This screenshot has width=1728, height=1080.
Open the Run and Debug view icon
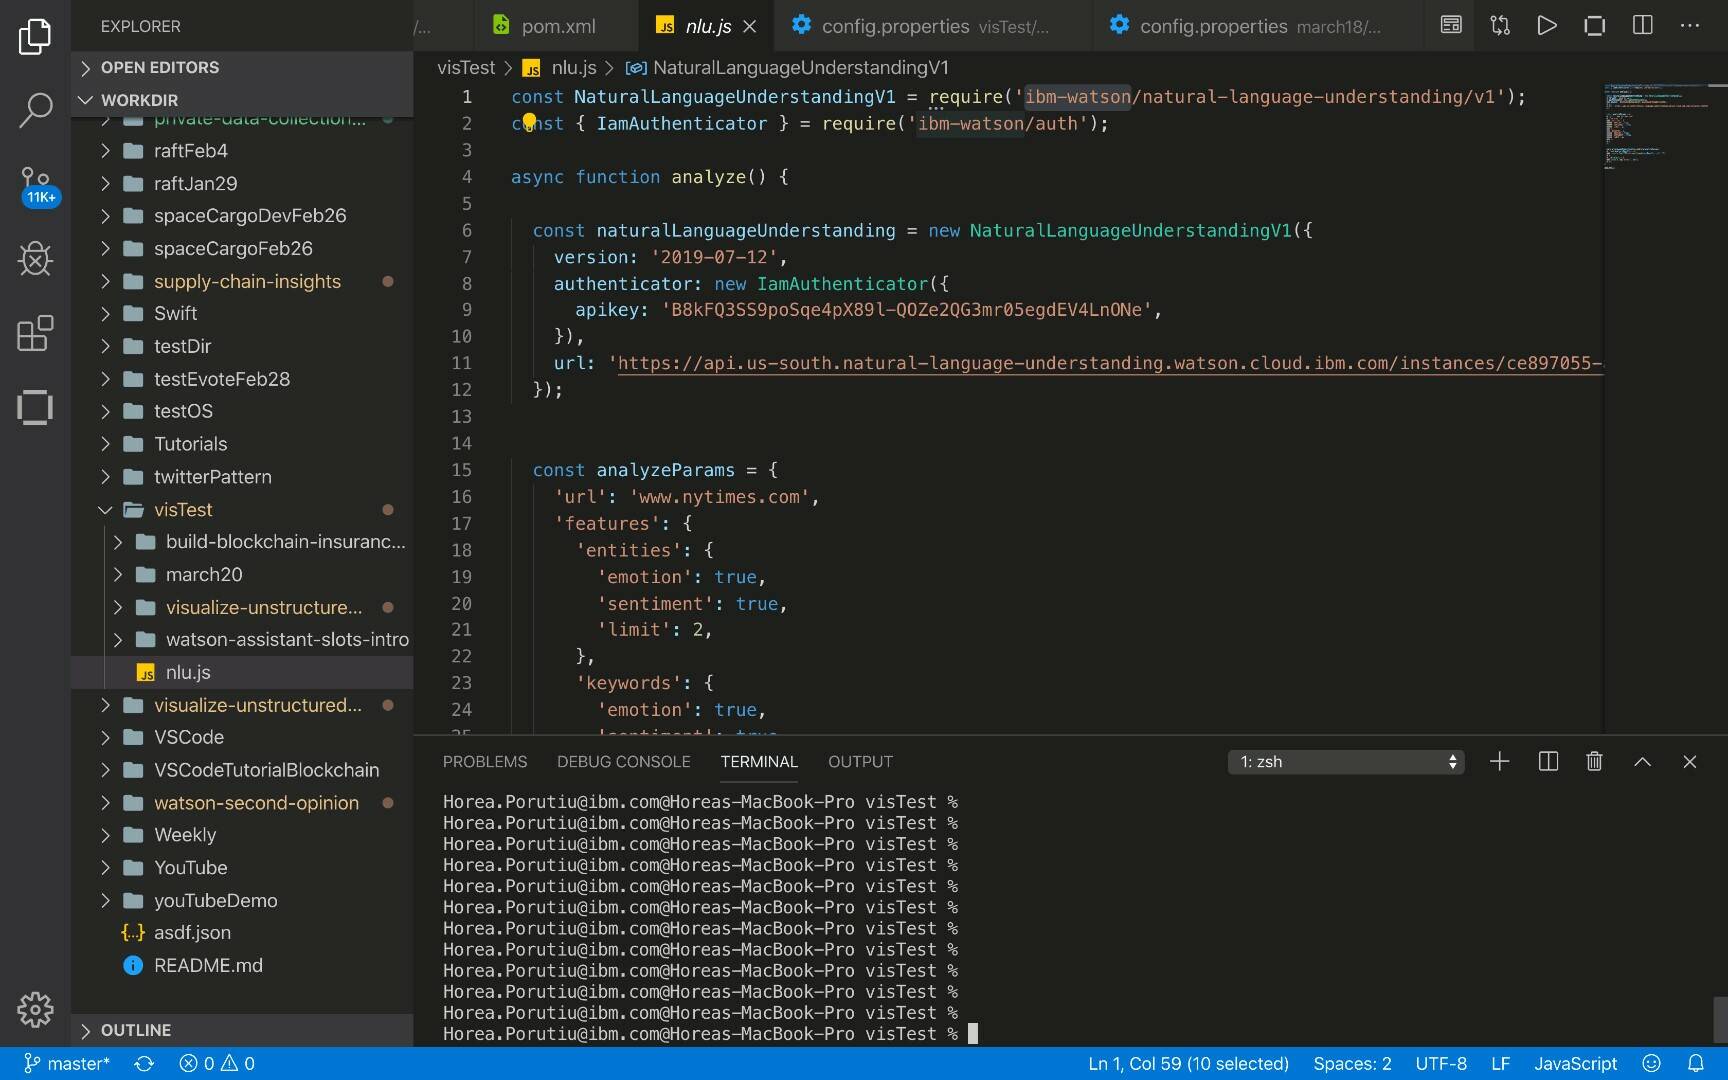(35, 259)
